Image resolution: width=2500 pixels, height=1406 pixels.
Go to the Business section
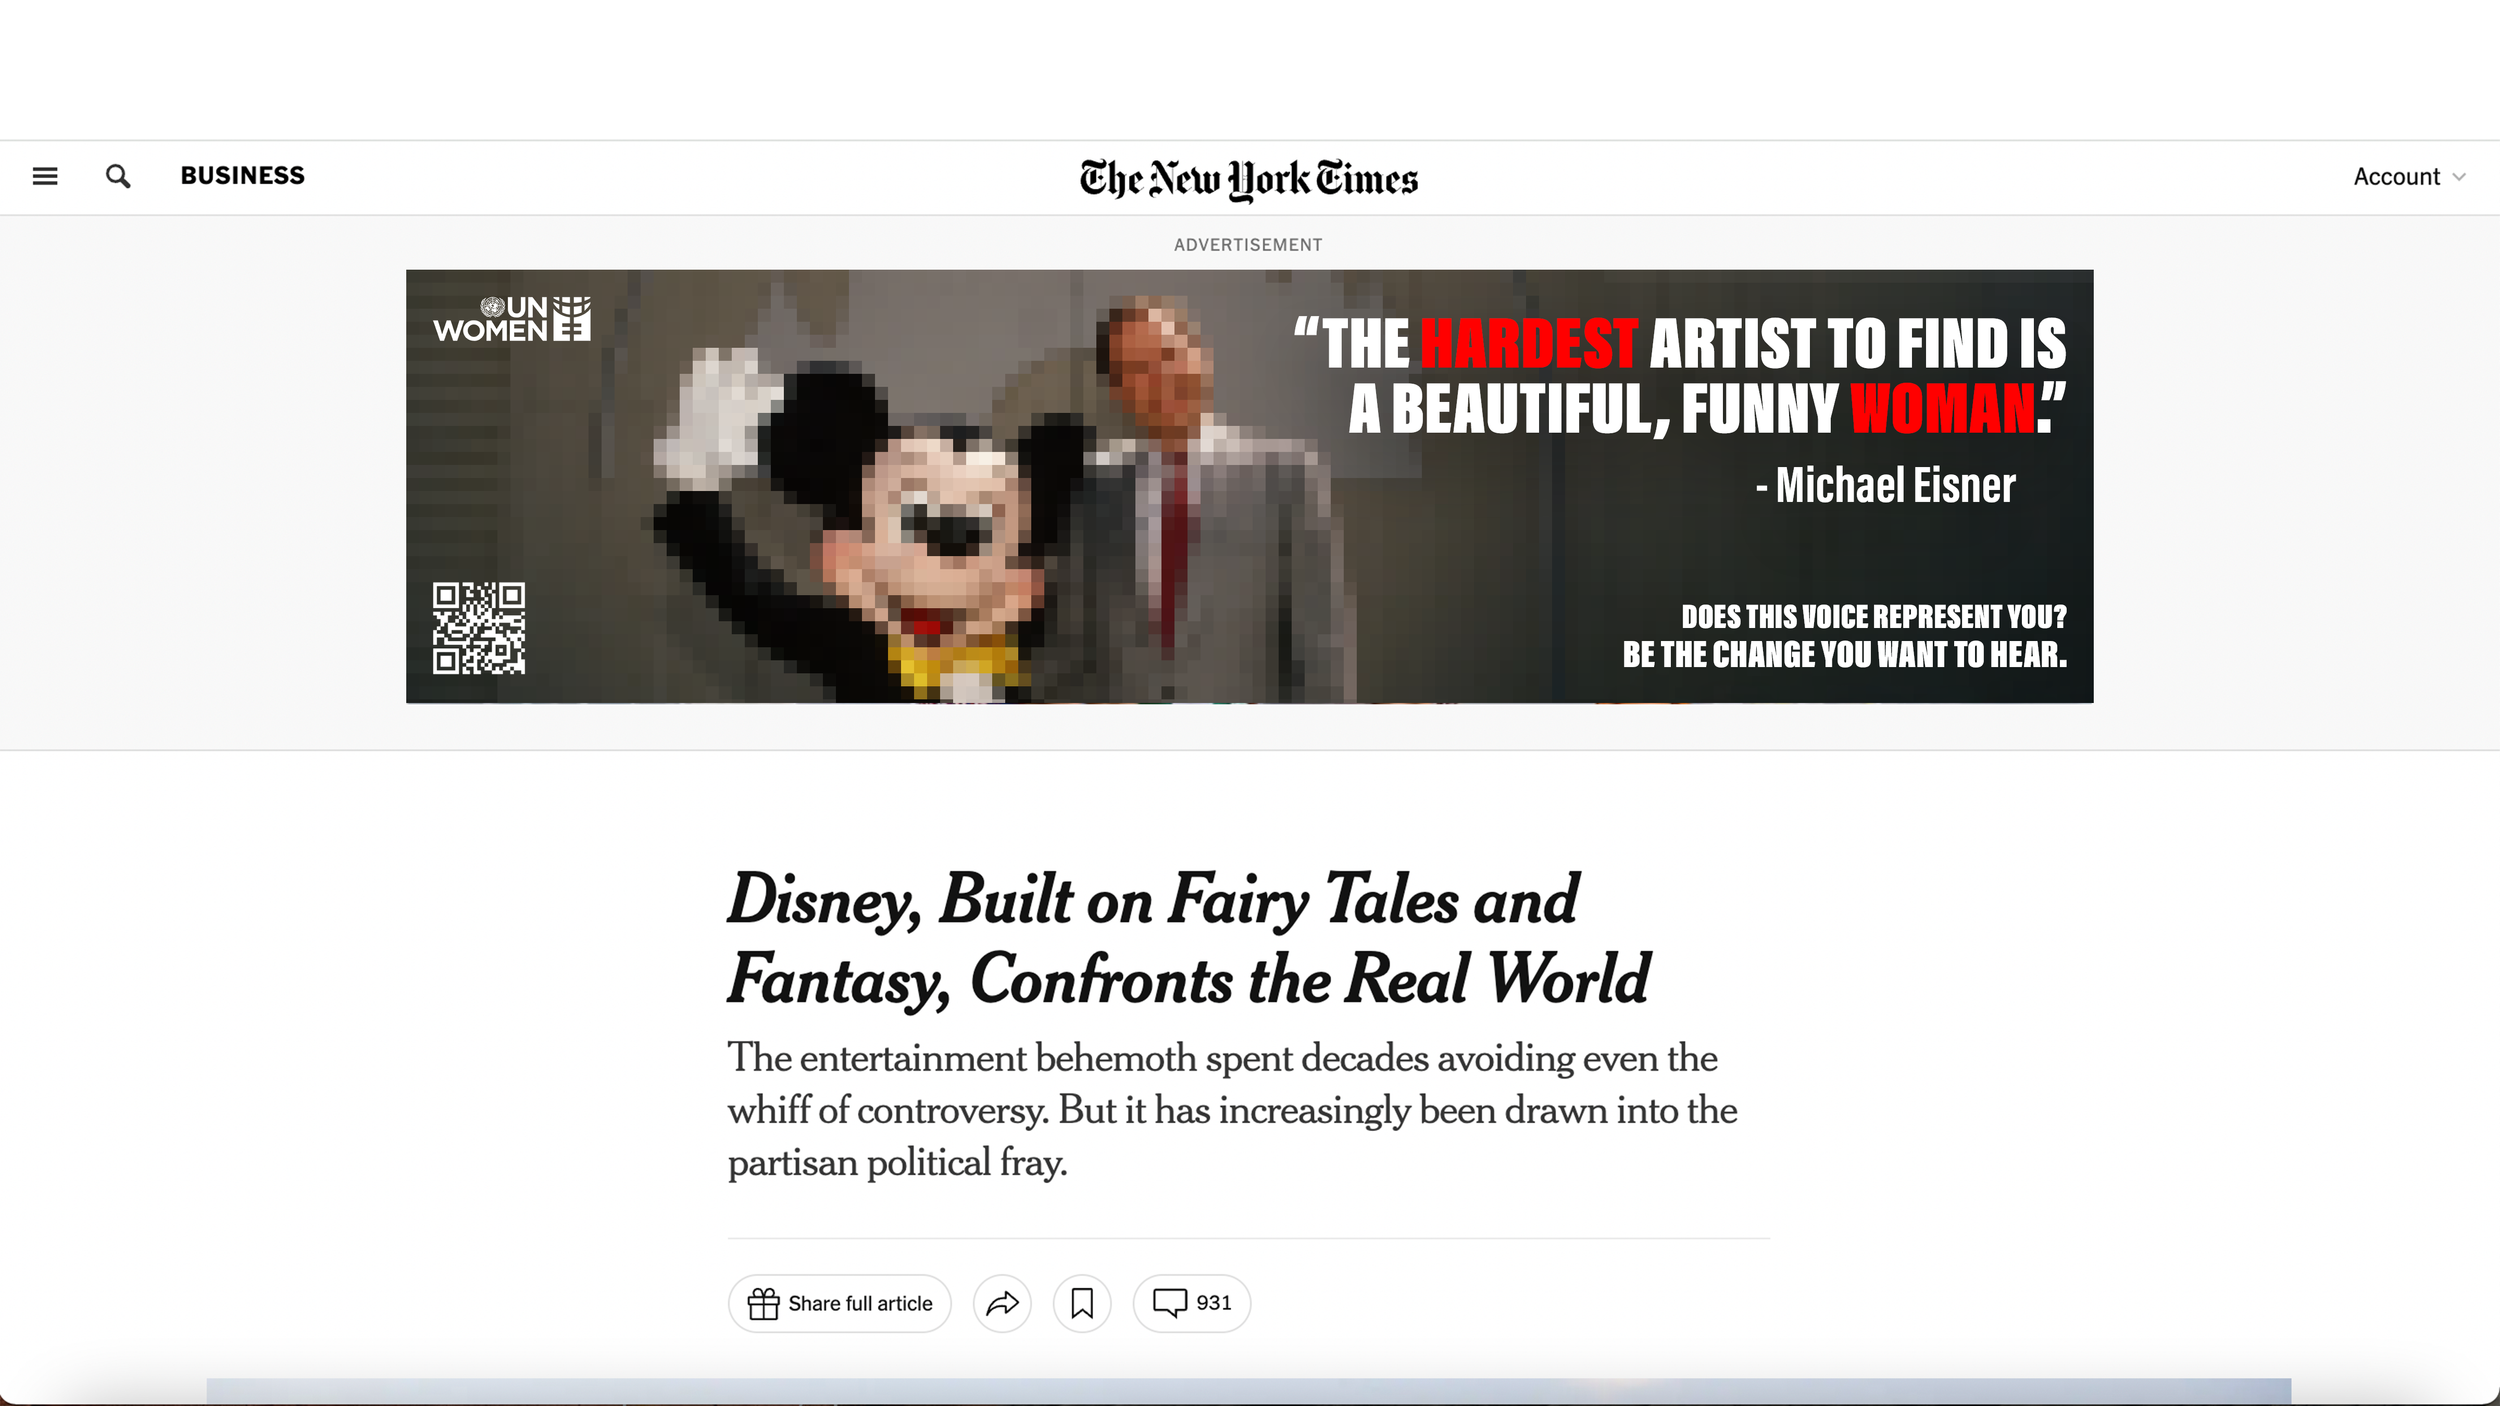point(242,176)
